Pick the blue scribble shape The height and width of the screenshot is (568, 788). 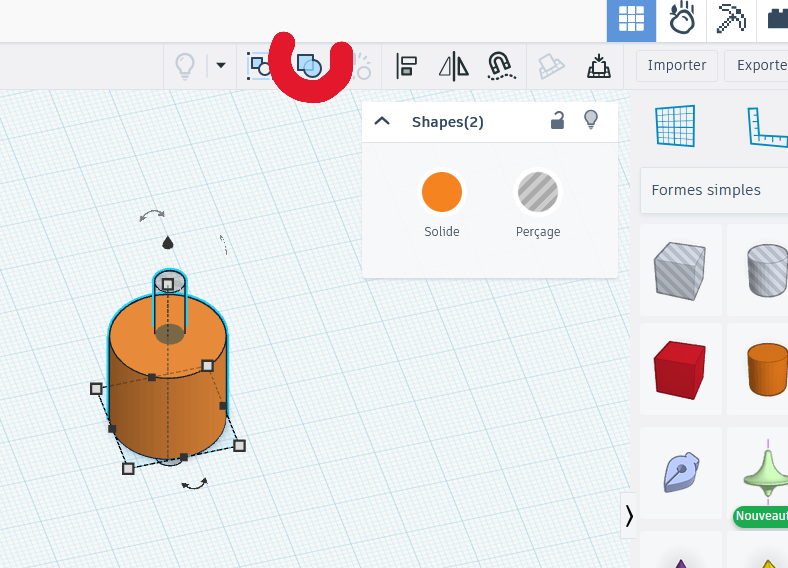(680, 472)
